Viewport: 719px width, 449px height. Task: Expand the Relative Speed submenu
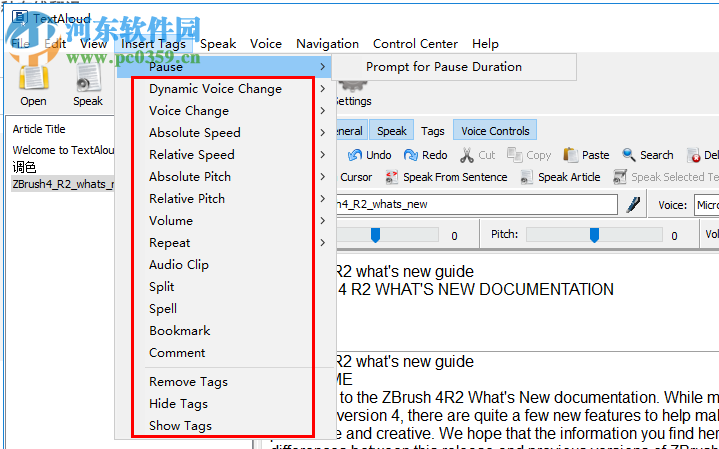click(x=323, y=155)
